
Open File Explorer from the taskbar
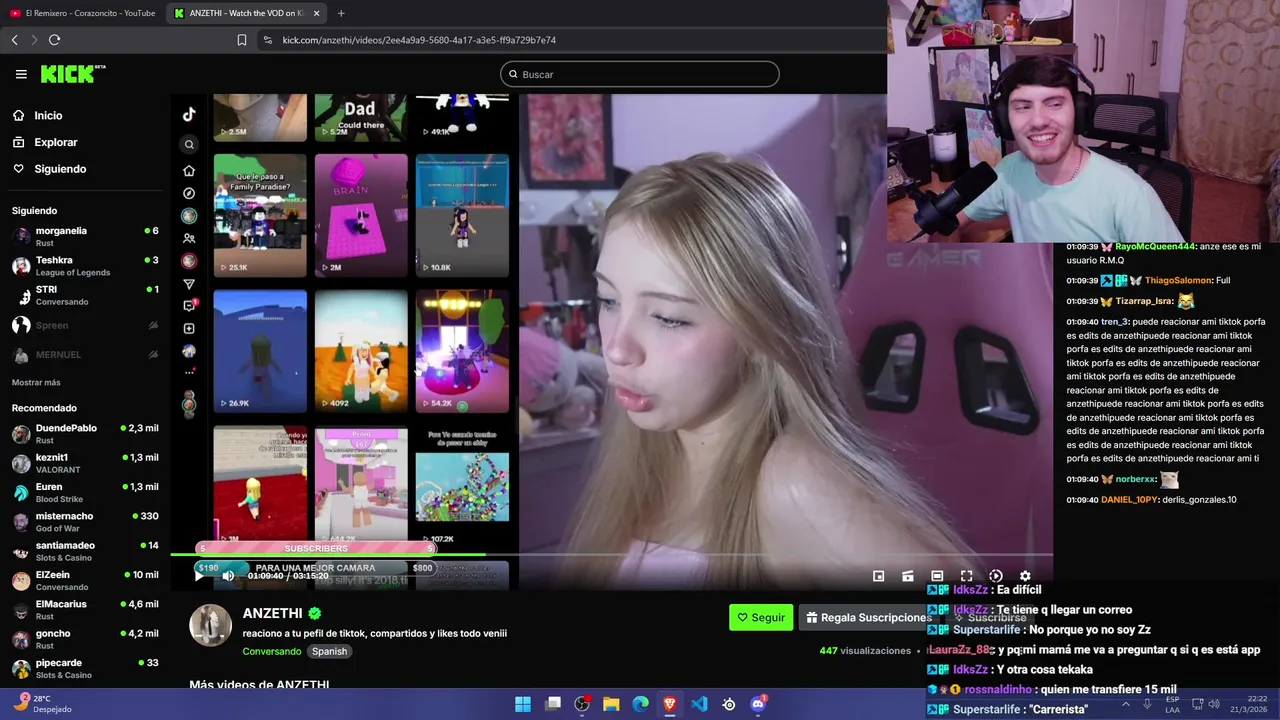click(611, 704)
